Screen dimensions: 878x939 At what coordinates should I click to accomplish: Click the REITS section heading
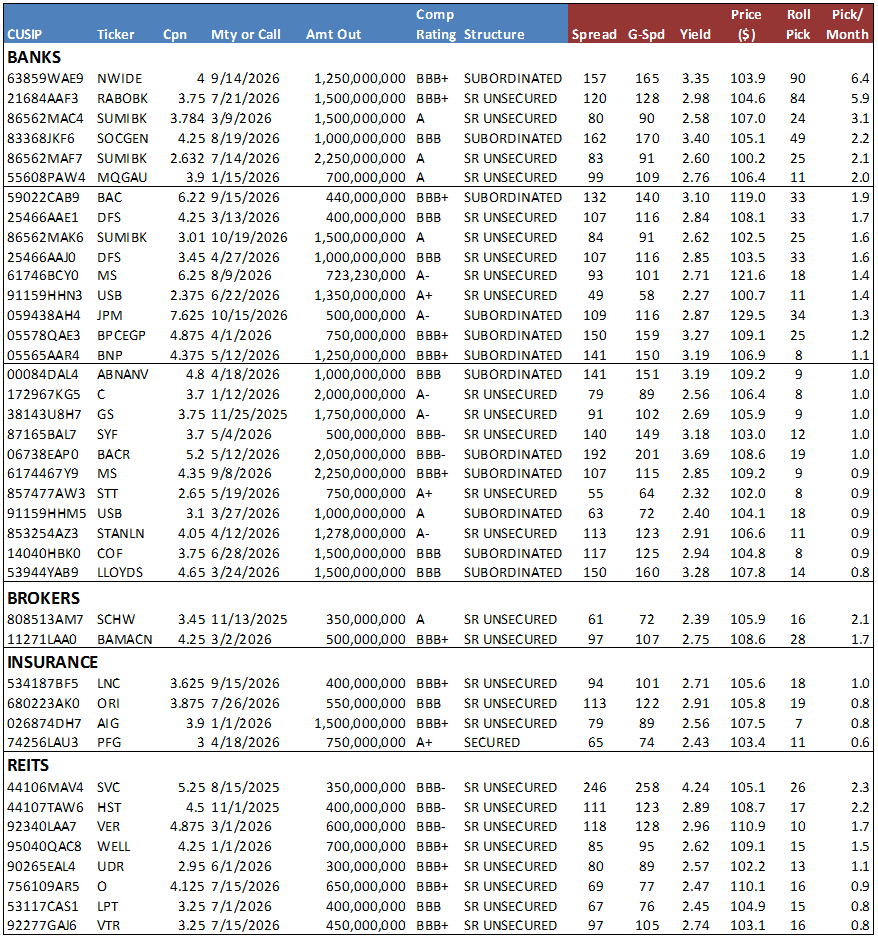coord(30,765)
